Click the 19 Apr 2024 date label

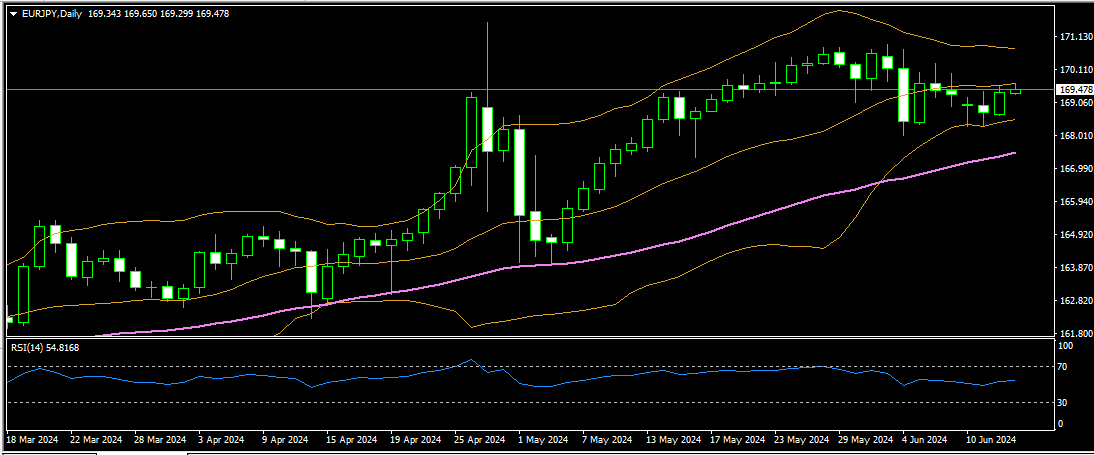(x=415, y=440)
